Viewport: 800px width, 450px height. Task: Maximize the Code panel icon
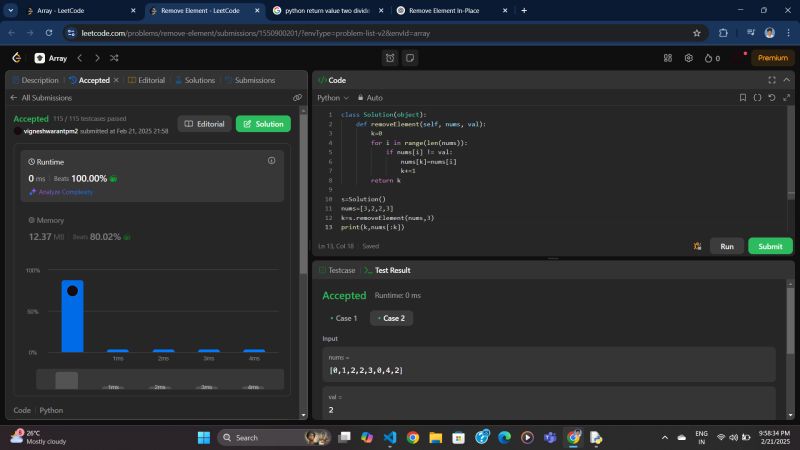pyautogui.click(x=772, y=80)
